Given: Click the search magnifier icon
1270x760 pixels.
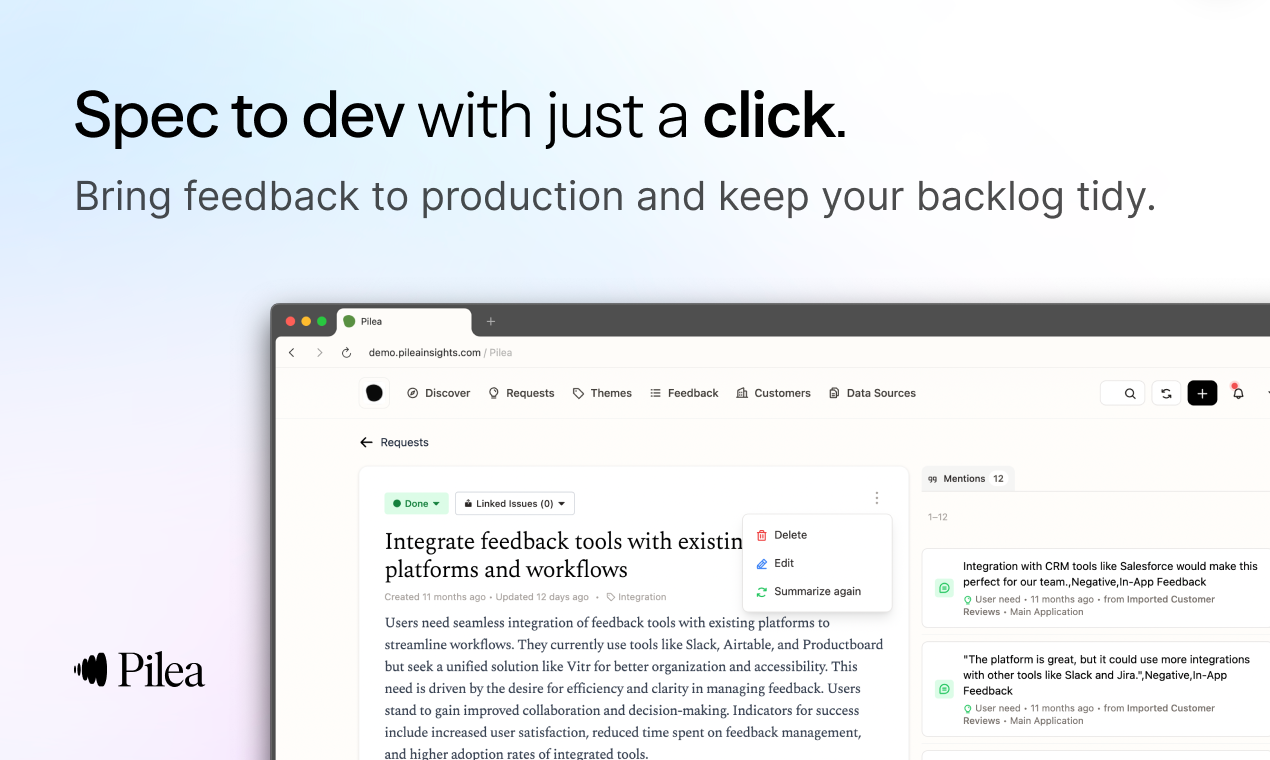Looking at the screenshot, I should pos(1130,394).
